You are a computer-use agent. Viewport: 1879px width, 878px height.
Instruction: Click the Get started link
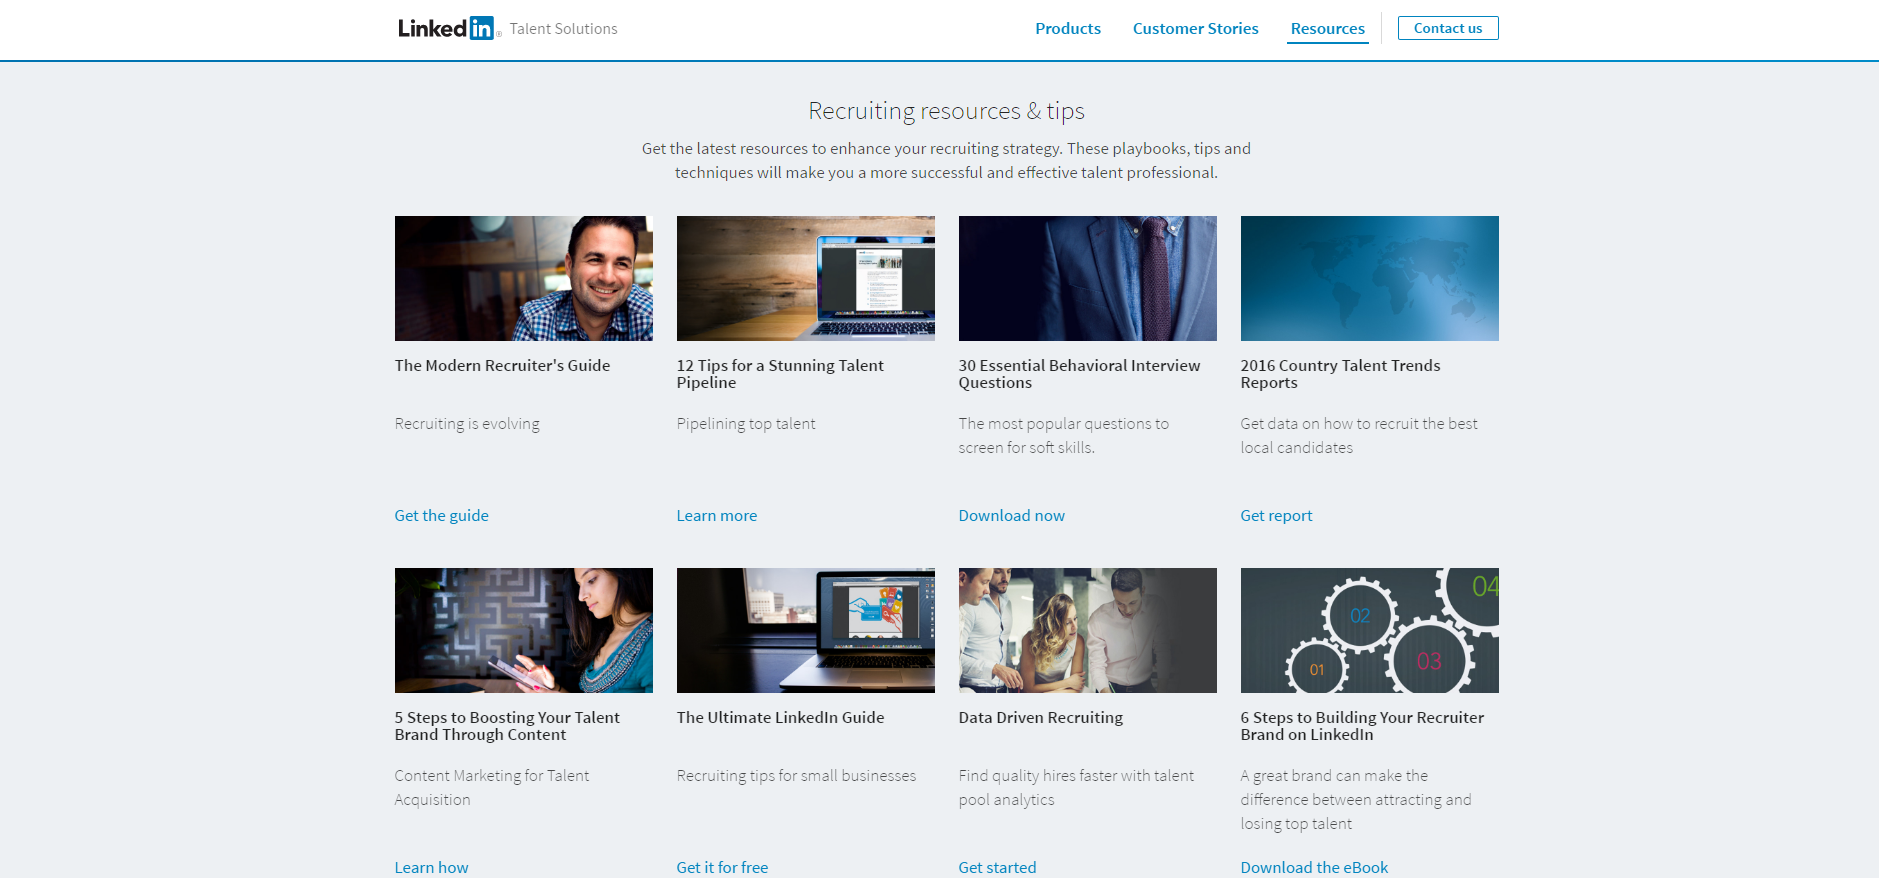pos(997,867)
